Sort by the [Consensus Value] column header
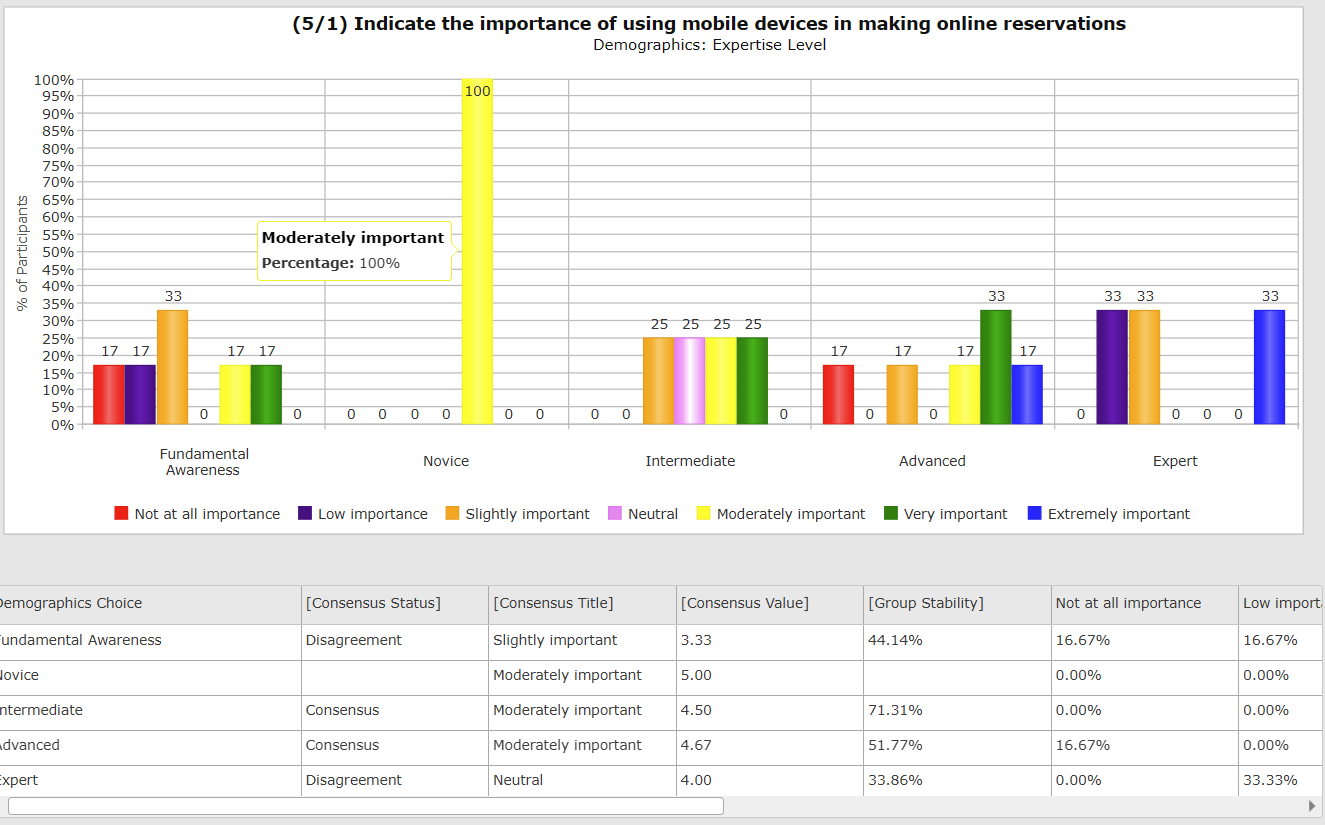This screenshot has width=1325, height=825. pyautogui.click(x=745, y=603)
